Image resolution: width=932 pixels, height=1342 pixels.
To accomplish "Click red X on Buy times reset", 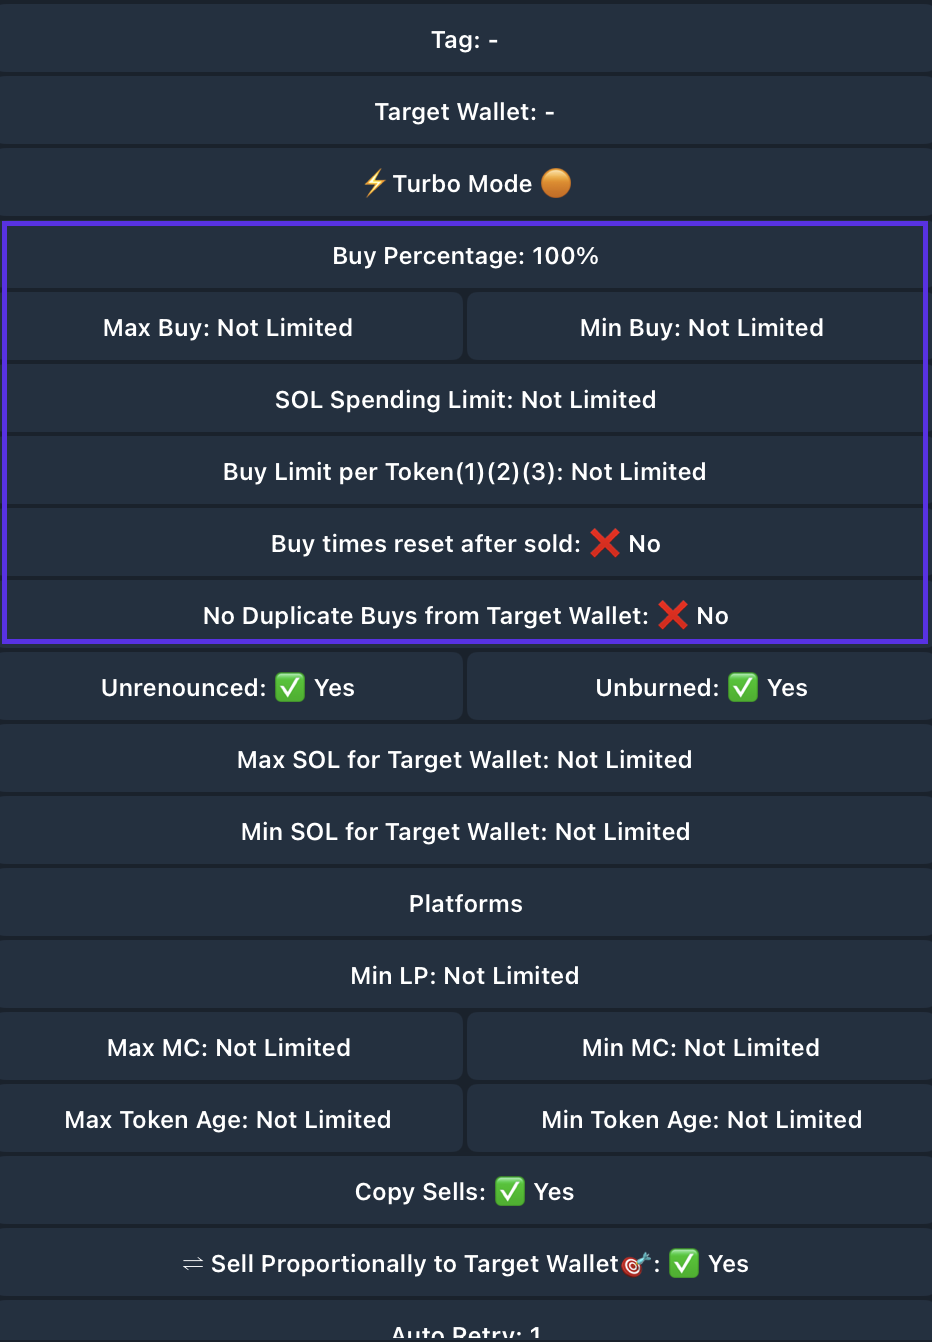I will (x=605, y=543).
